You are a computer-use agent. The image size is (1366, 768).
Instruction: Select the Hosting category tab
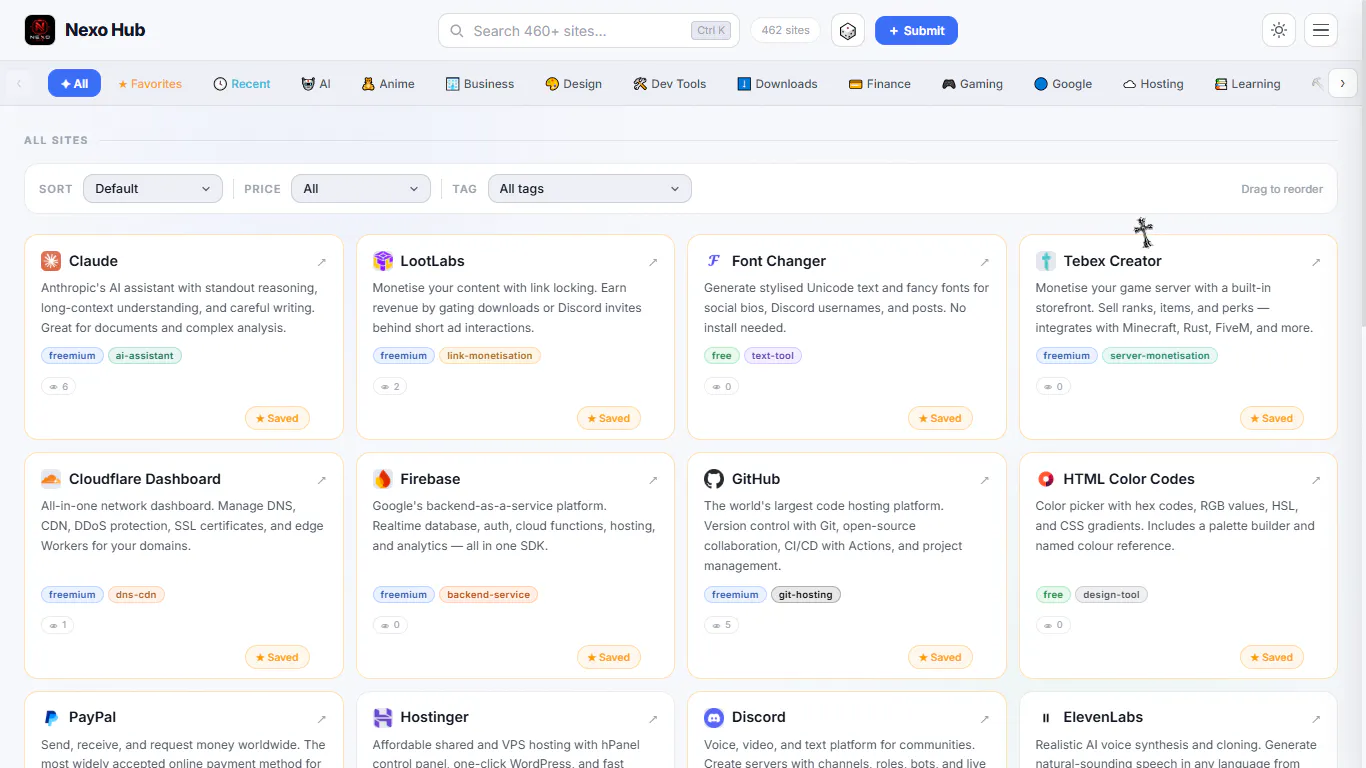coord(1153,84)
